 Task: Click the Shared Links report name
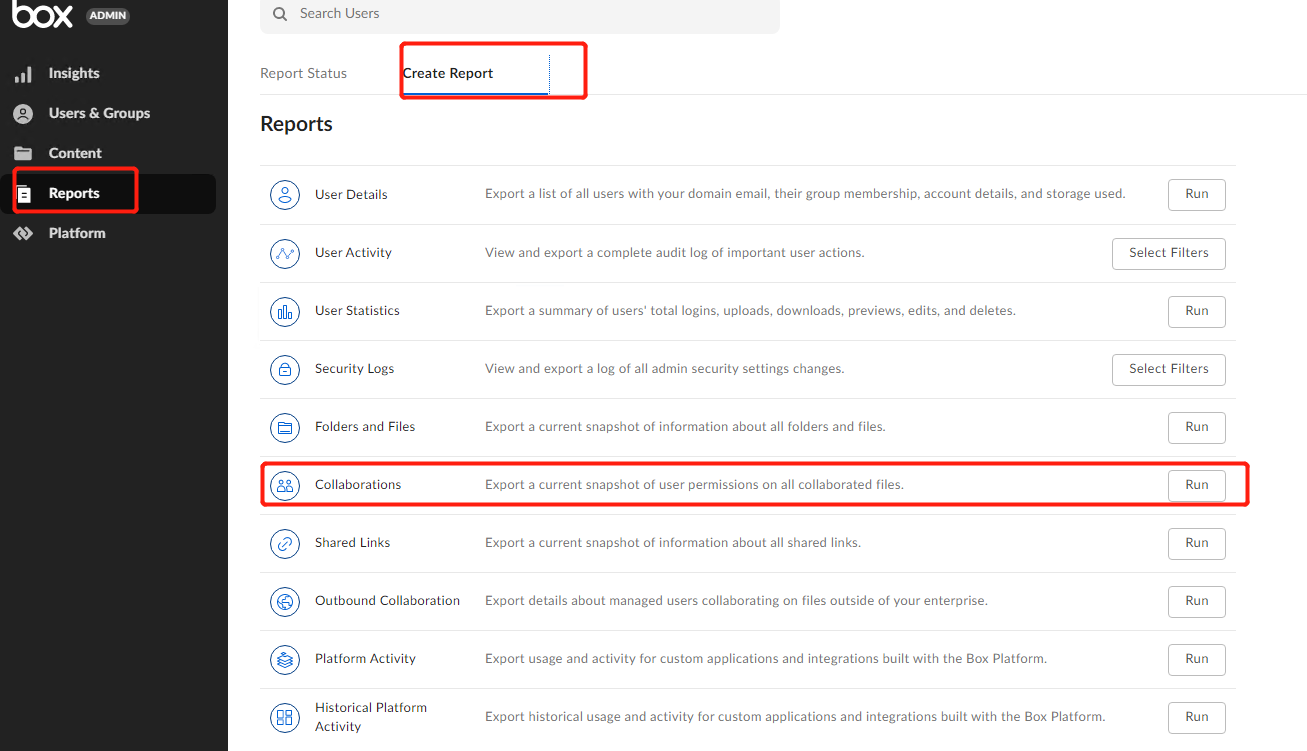(353, 543)
